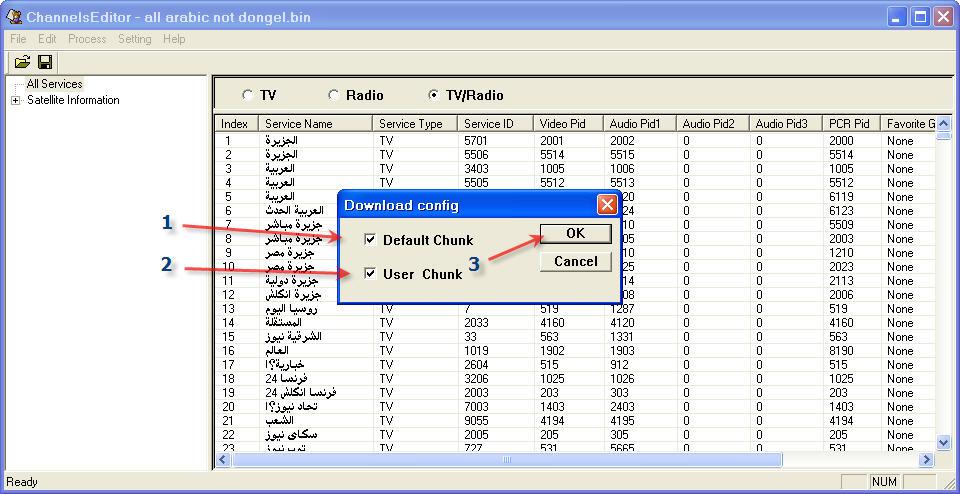
Task: Click the vertical scrollbar down arrow
Action: (943, 442)
